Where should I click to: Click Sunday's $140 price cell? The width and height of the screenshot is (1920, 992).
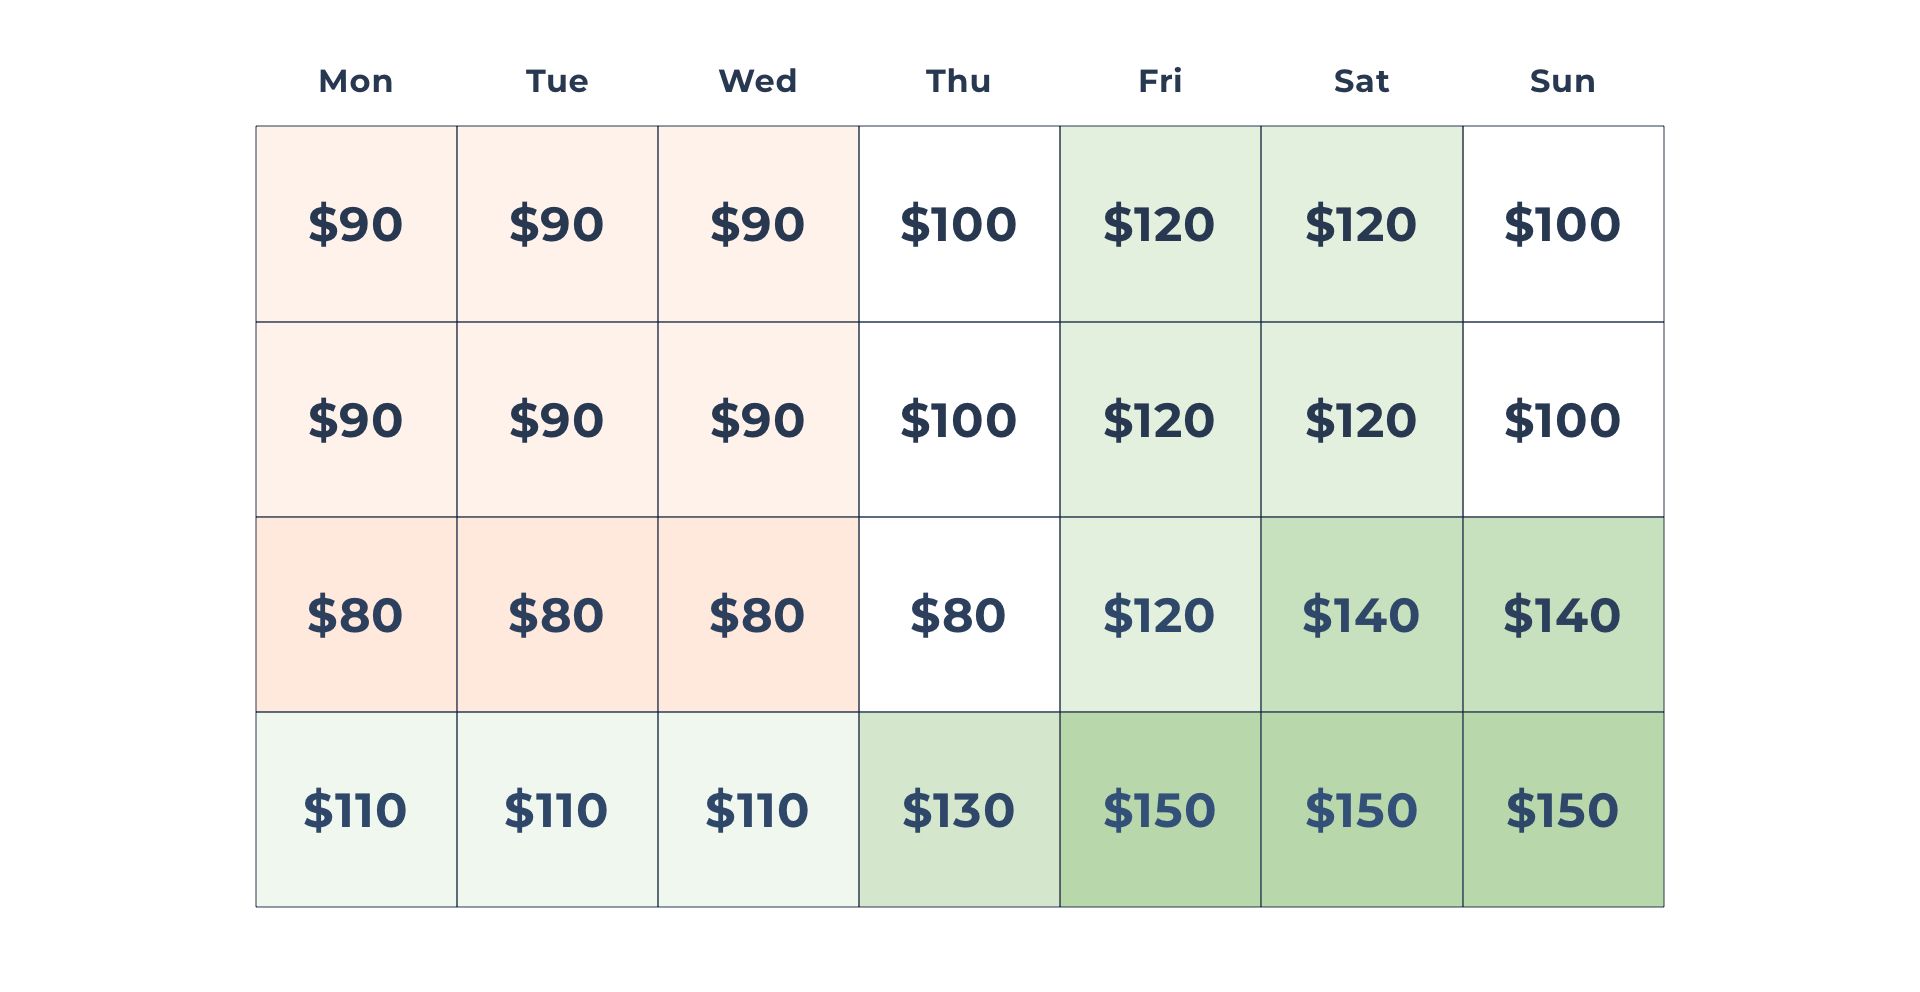click(1564, 615)
